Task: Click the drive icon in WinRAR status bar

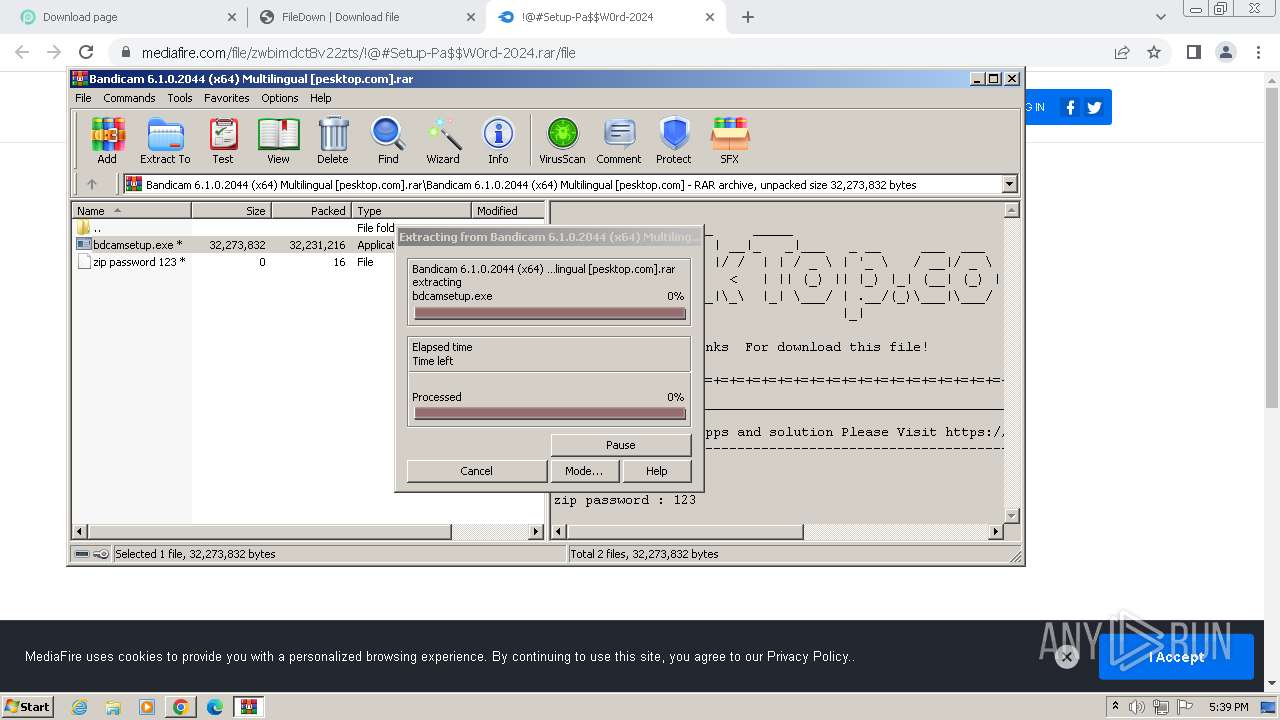Action: click(x=82, y=554)
